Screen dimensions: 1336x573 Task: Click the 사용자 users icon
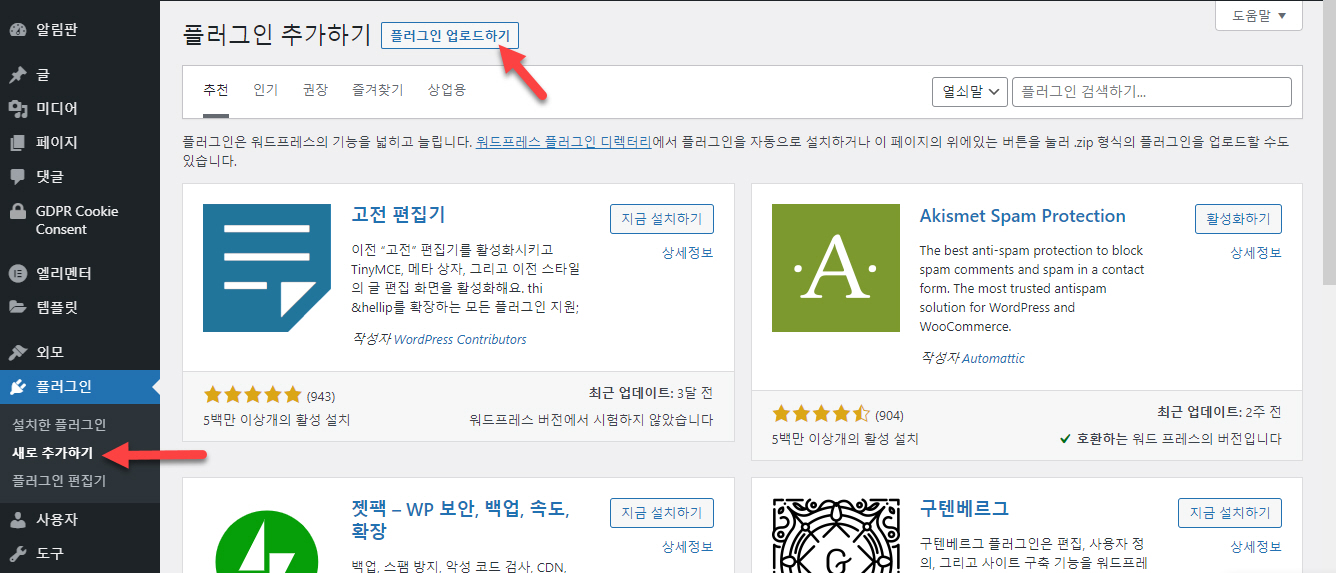(17, 520)
